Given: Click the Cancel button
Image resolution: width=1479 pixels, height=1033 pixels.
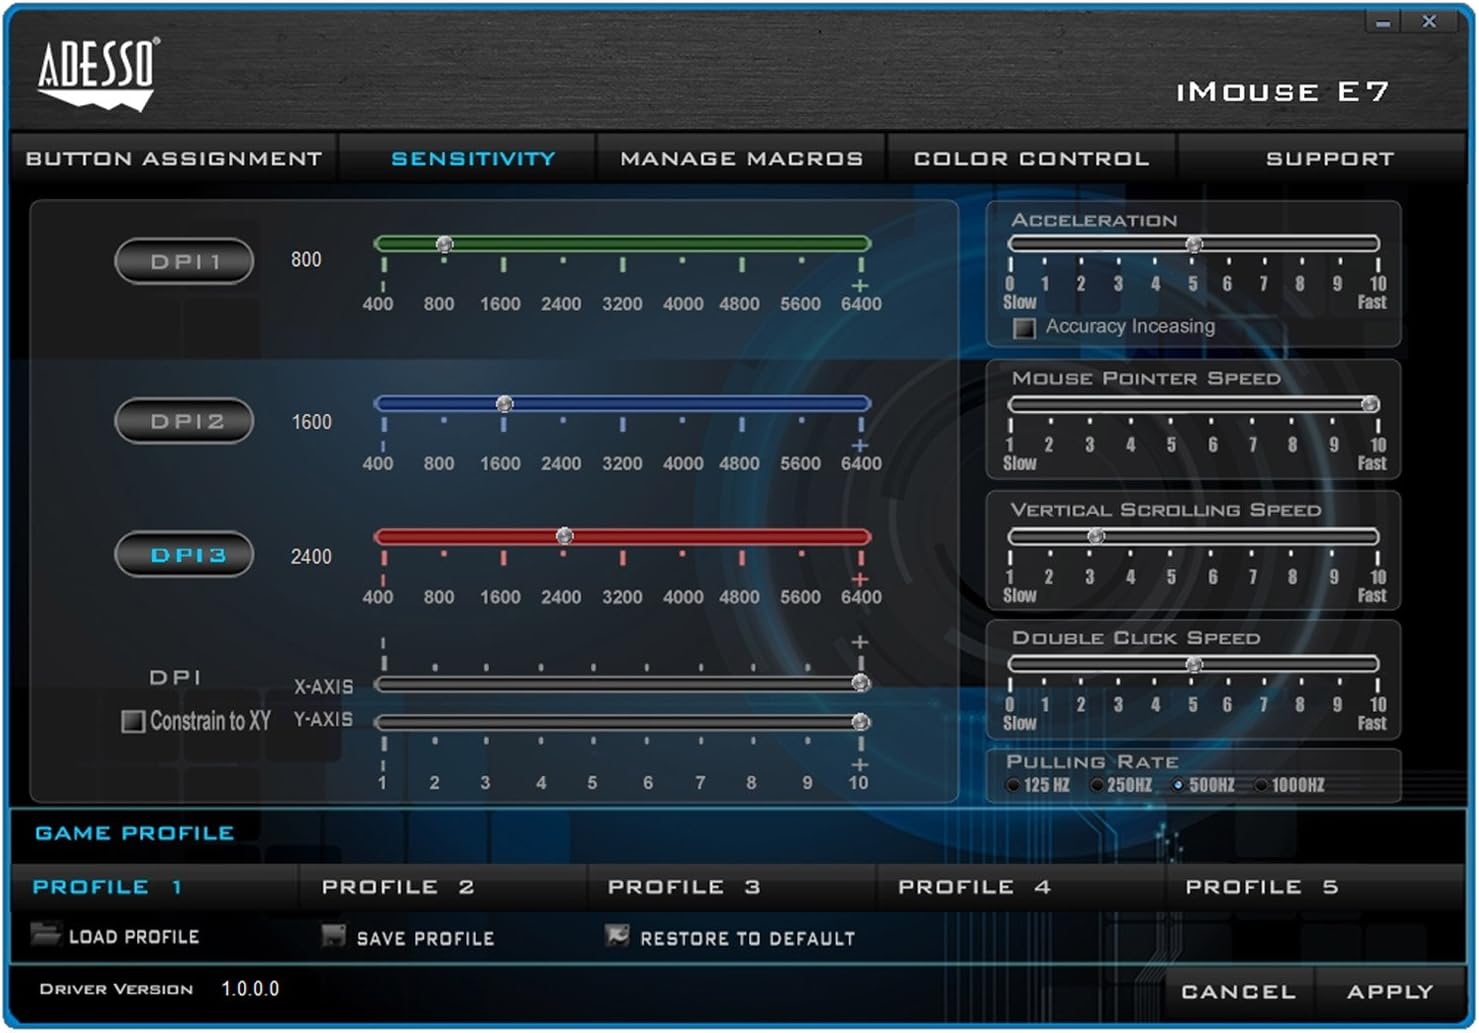Looking at the screenshot, I should point(1238,992).
